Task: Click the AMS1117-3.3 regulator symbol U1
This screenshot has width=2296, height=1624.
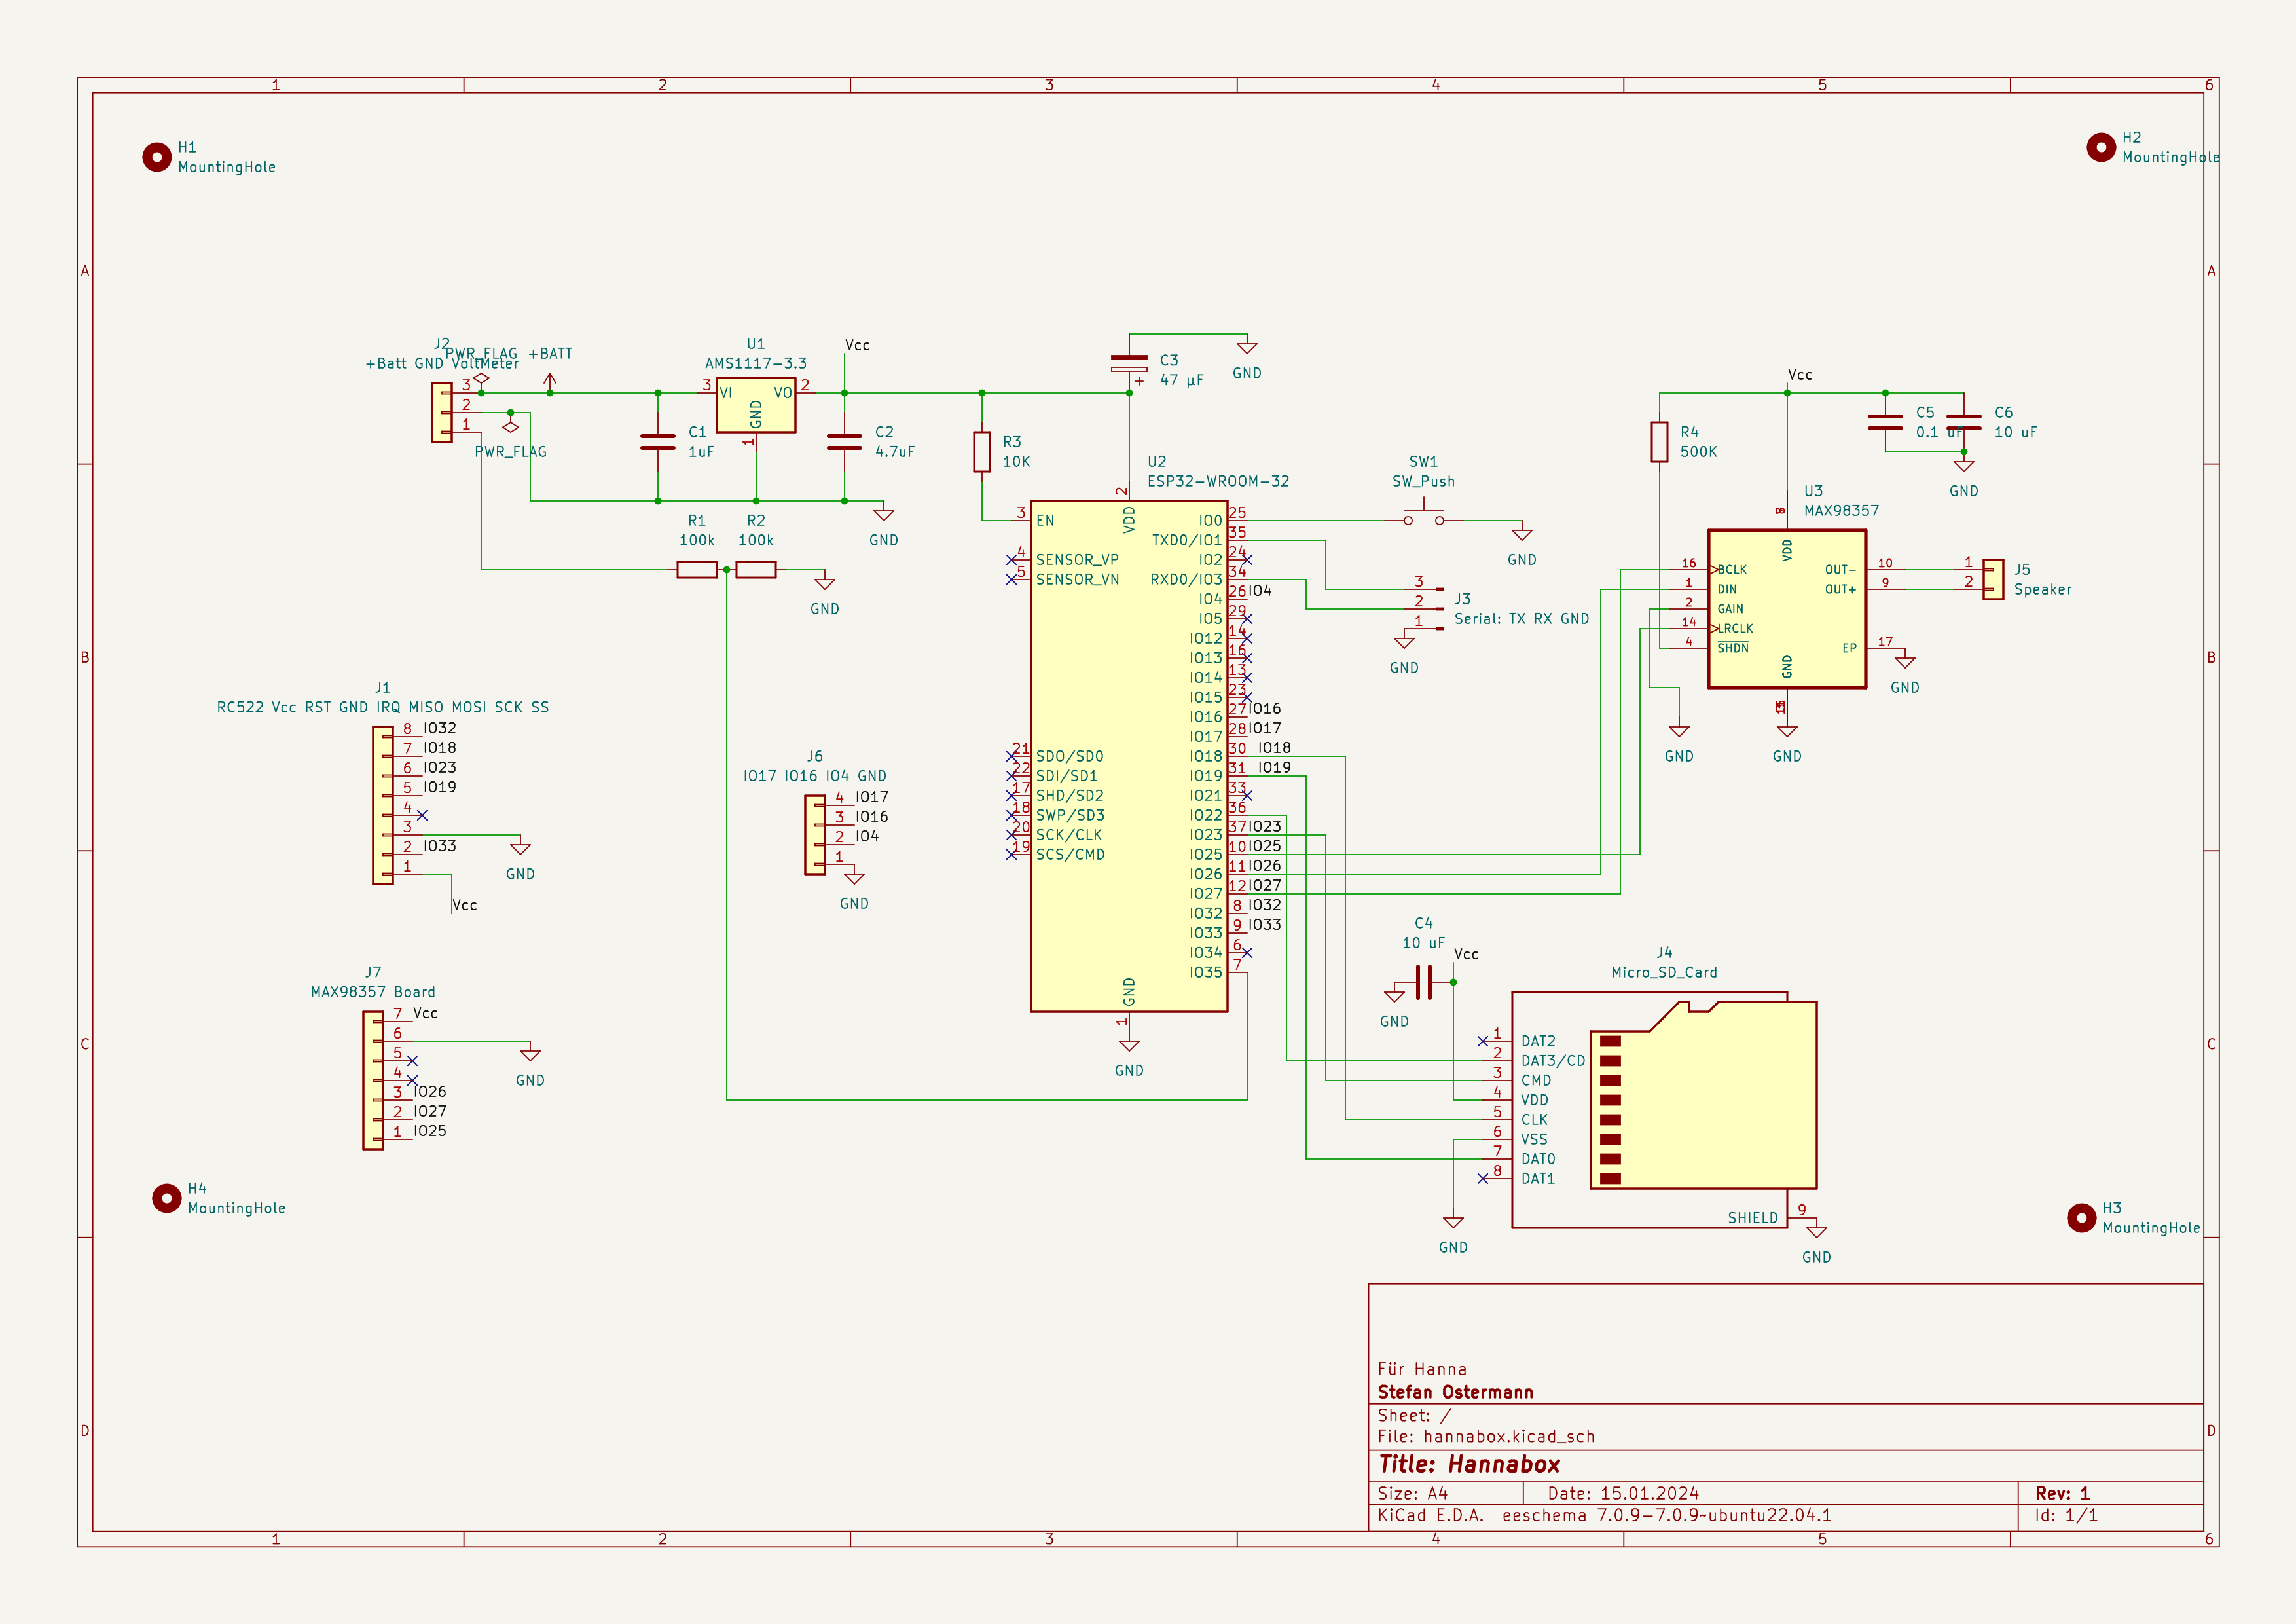Action: pyautogui.click(x=755, y=405)
